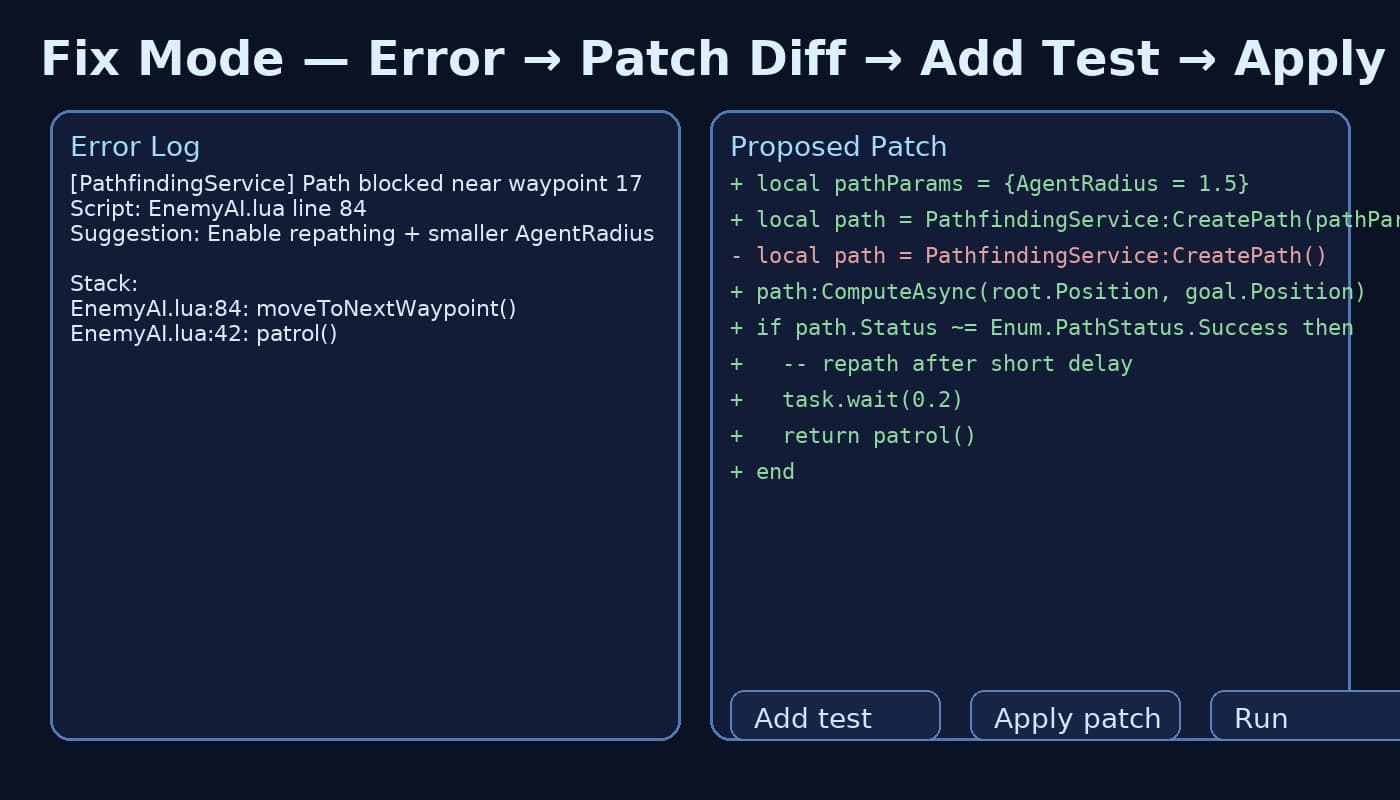
Task: Select the path.Status check diff line
Action: 1041,328
